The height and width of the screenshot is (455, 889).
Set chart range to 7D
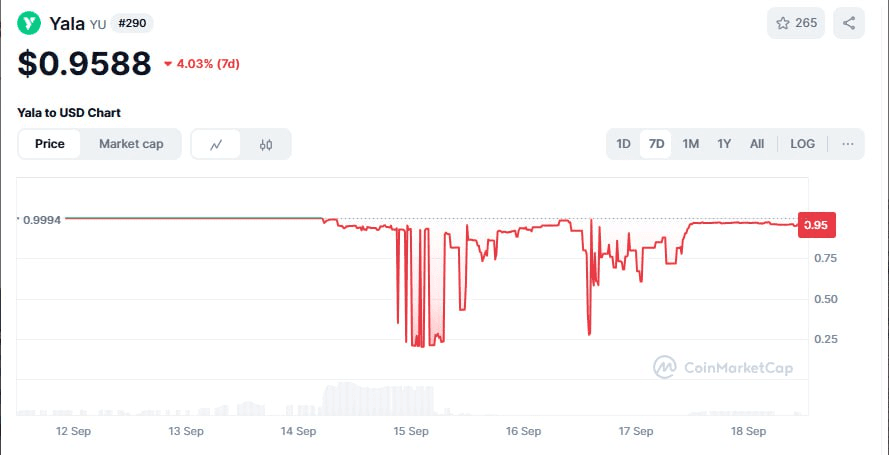pyautogui.click(x=656, y=144)
